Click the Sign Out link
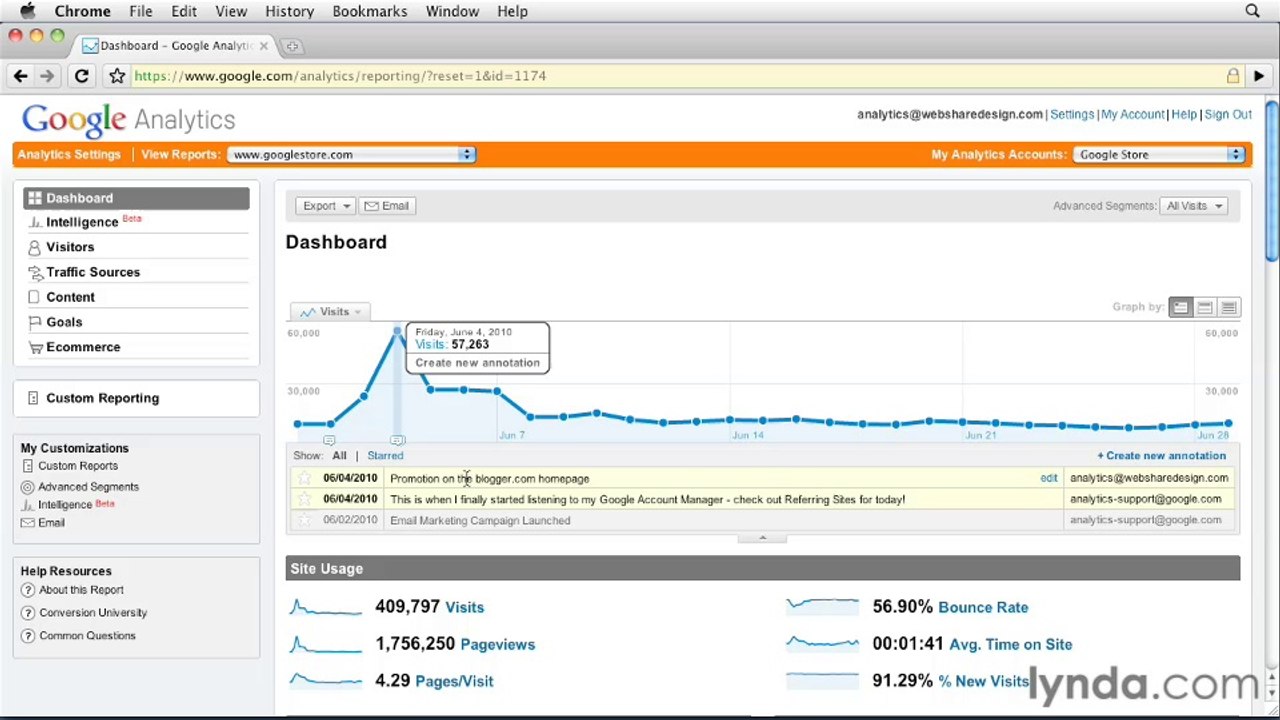Image resolution: width=1280 pixels, height=720 pixels. (1228, 115)
